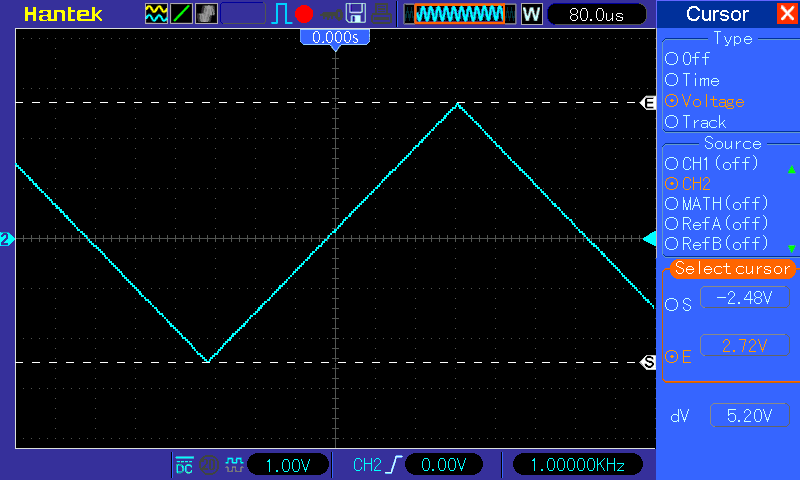The height and width of the screenshot is (480, 800).
Task: Click the -2.48V cursor S value
Action: pos(745,297)
